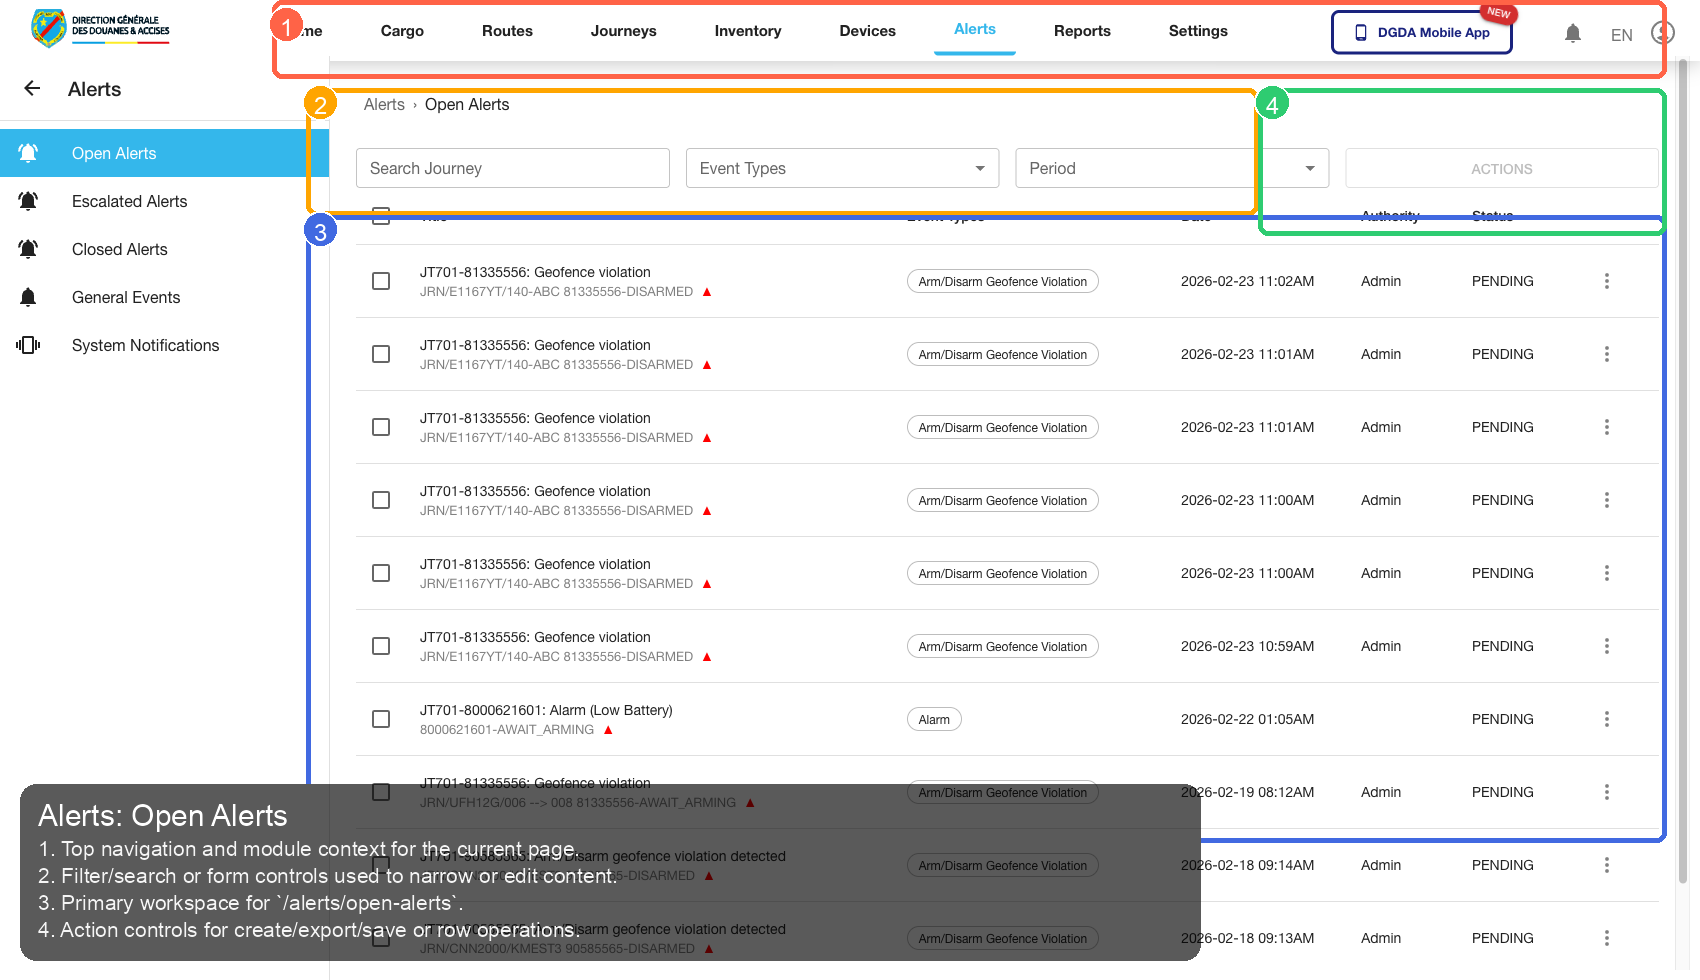Open the EN language selector

point(1621,34)
